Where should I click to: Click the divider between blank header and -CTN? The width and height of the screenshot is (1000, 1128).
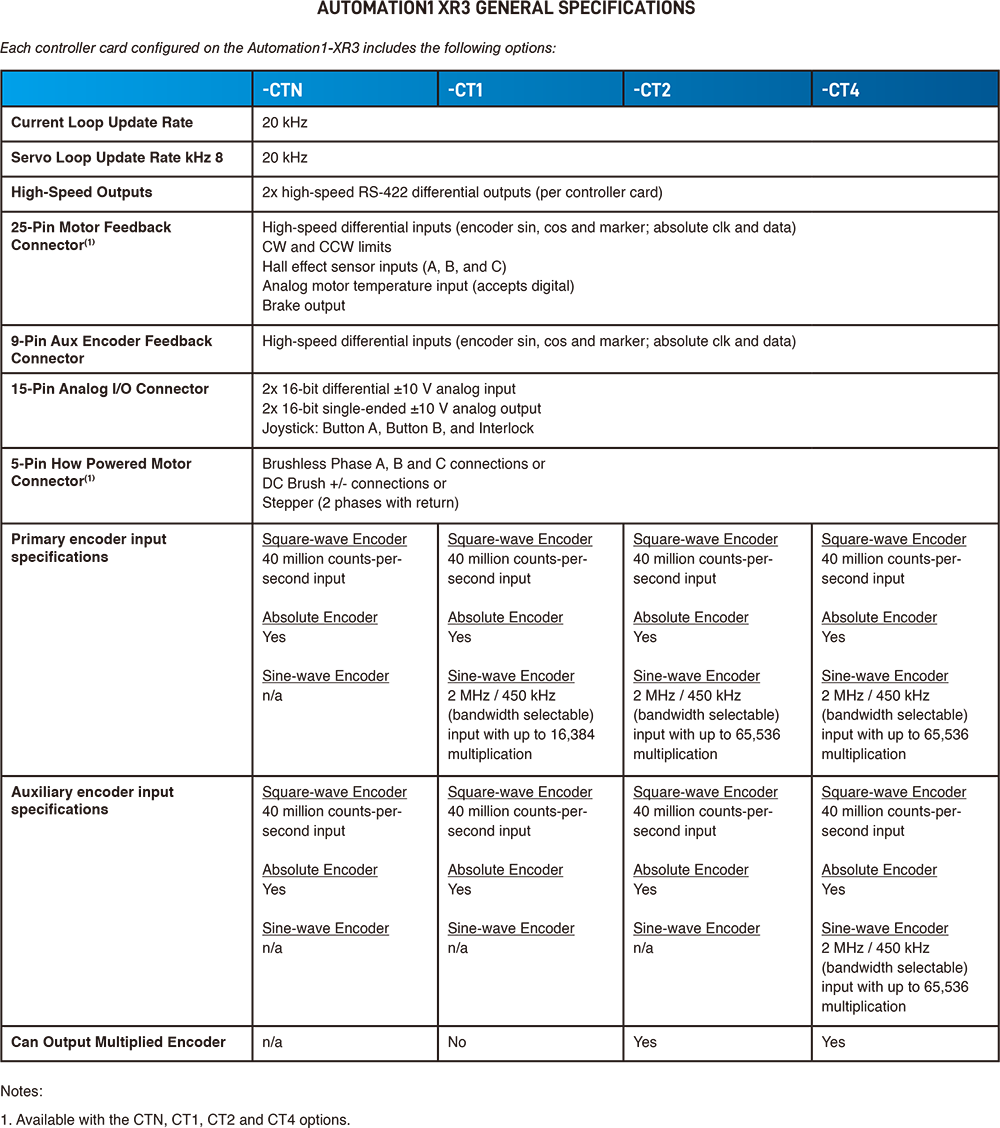[x=253, y=89]
